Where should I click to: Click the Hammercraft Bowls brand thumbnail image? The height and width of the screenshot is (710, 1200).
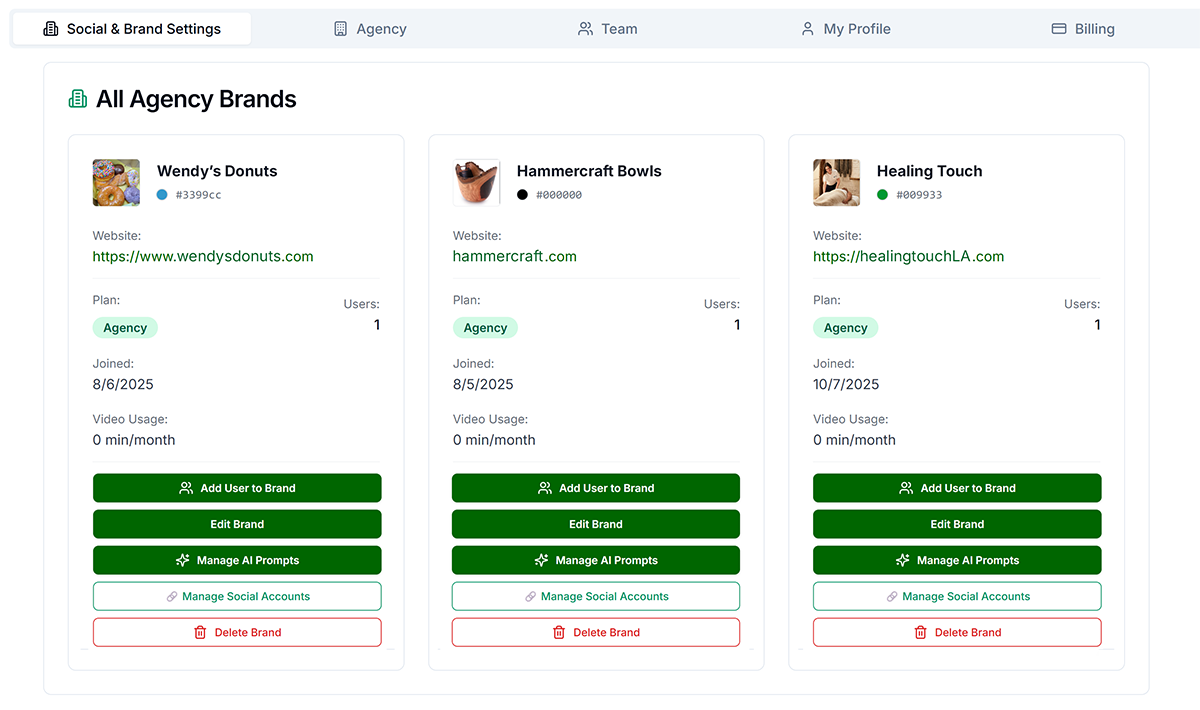[x=476, y=183]
